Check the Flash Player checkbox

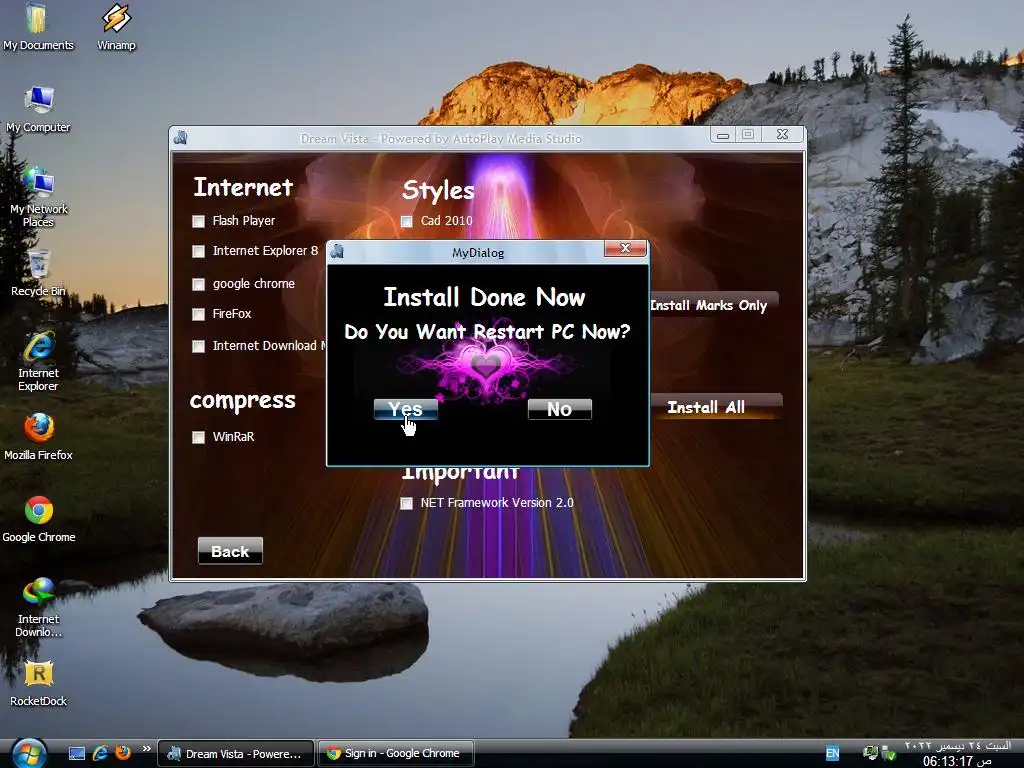(199, 221)
